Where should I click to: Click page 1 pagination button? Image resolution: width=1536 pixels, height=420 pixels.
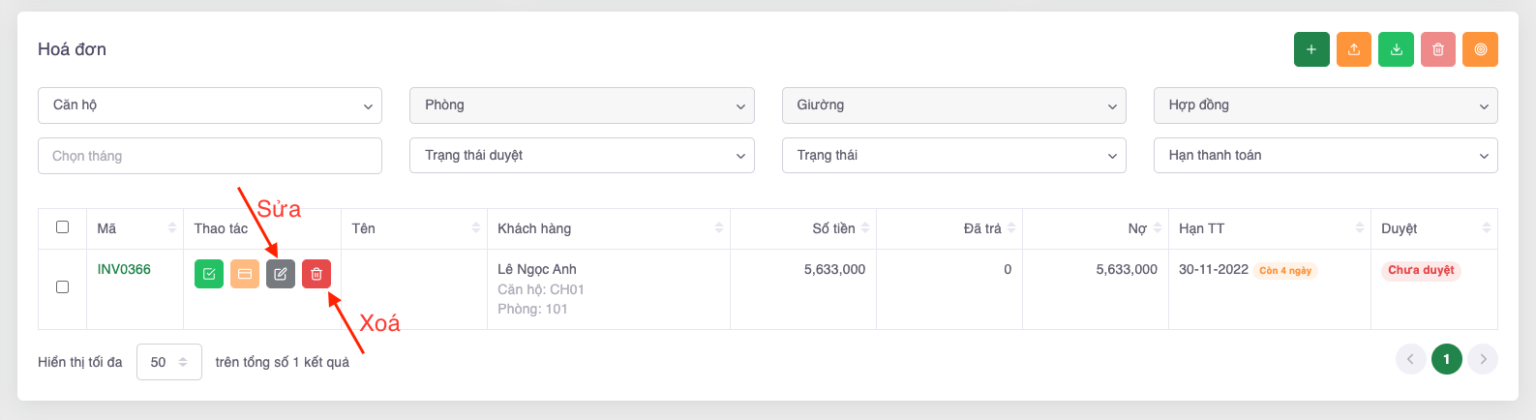[x=1446, y=358]
